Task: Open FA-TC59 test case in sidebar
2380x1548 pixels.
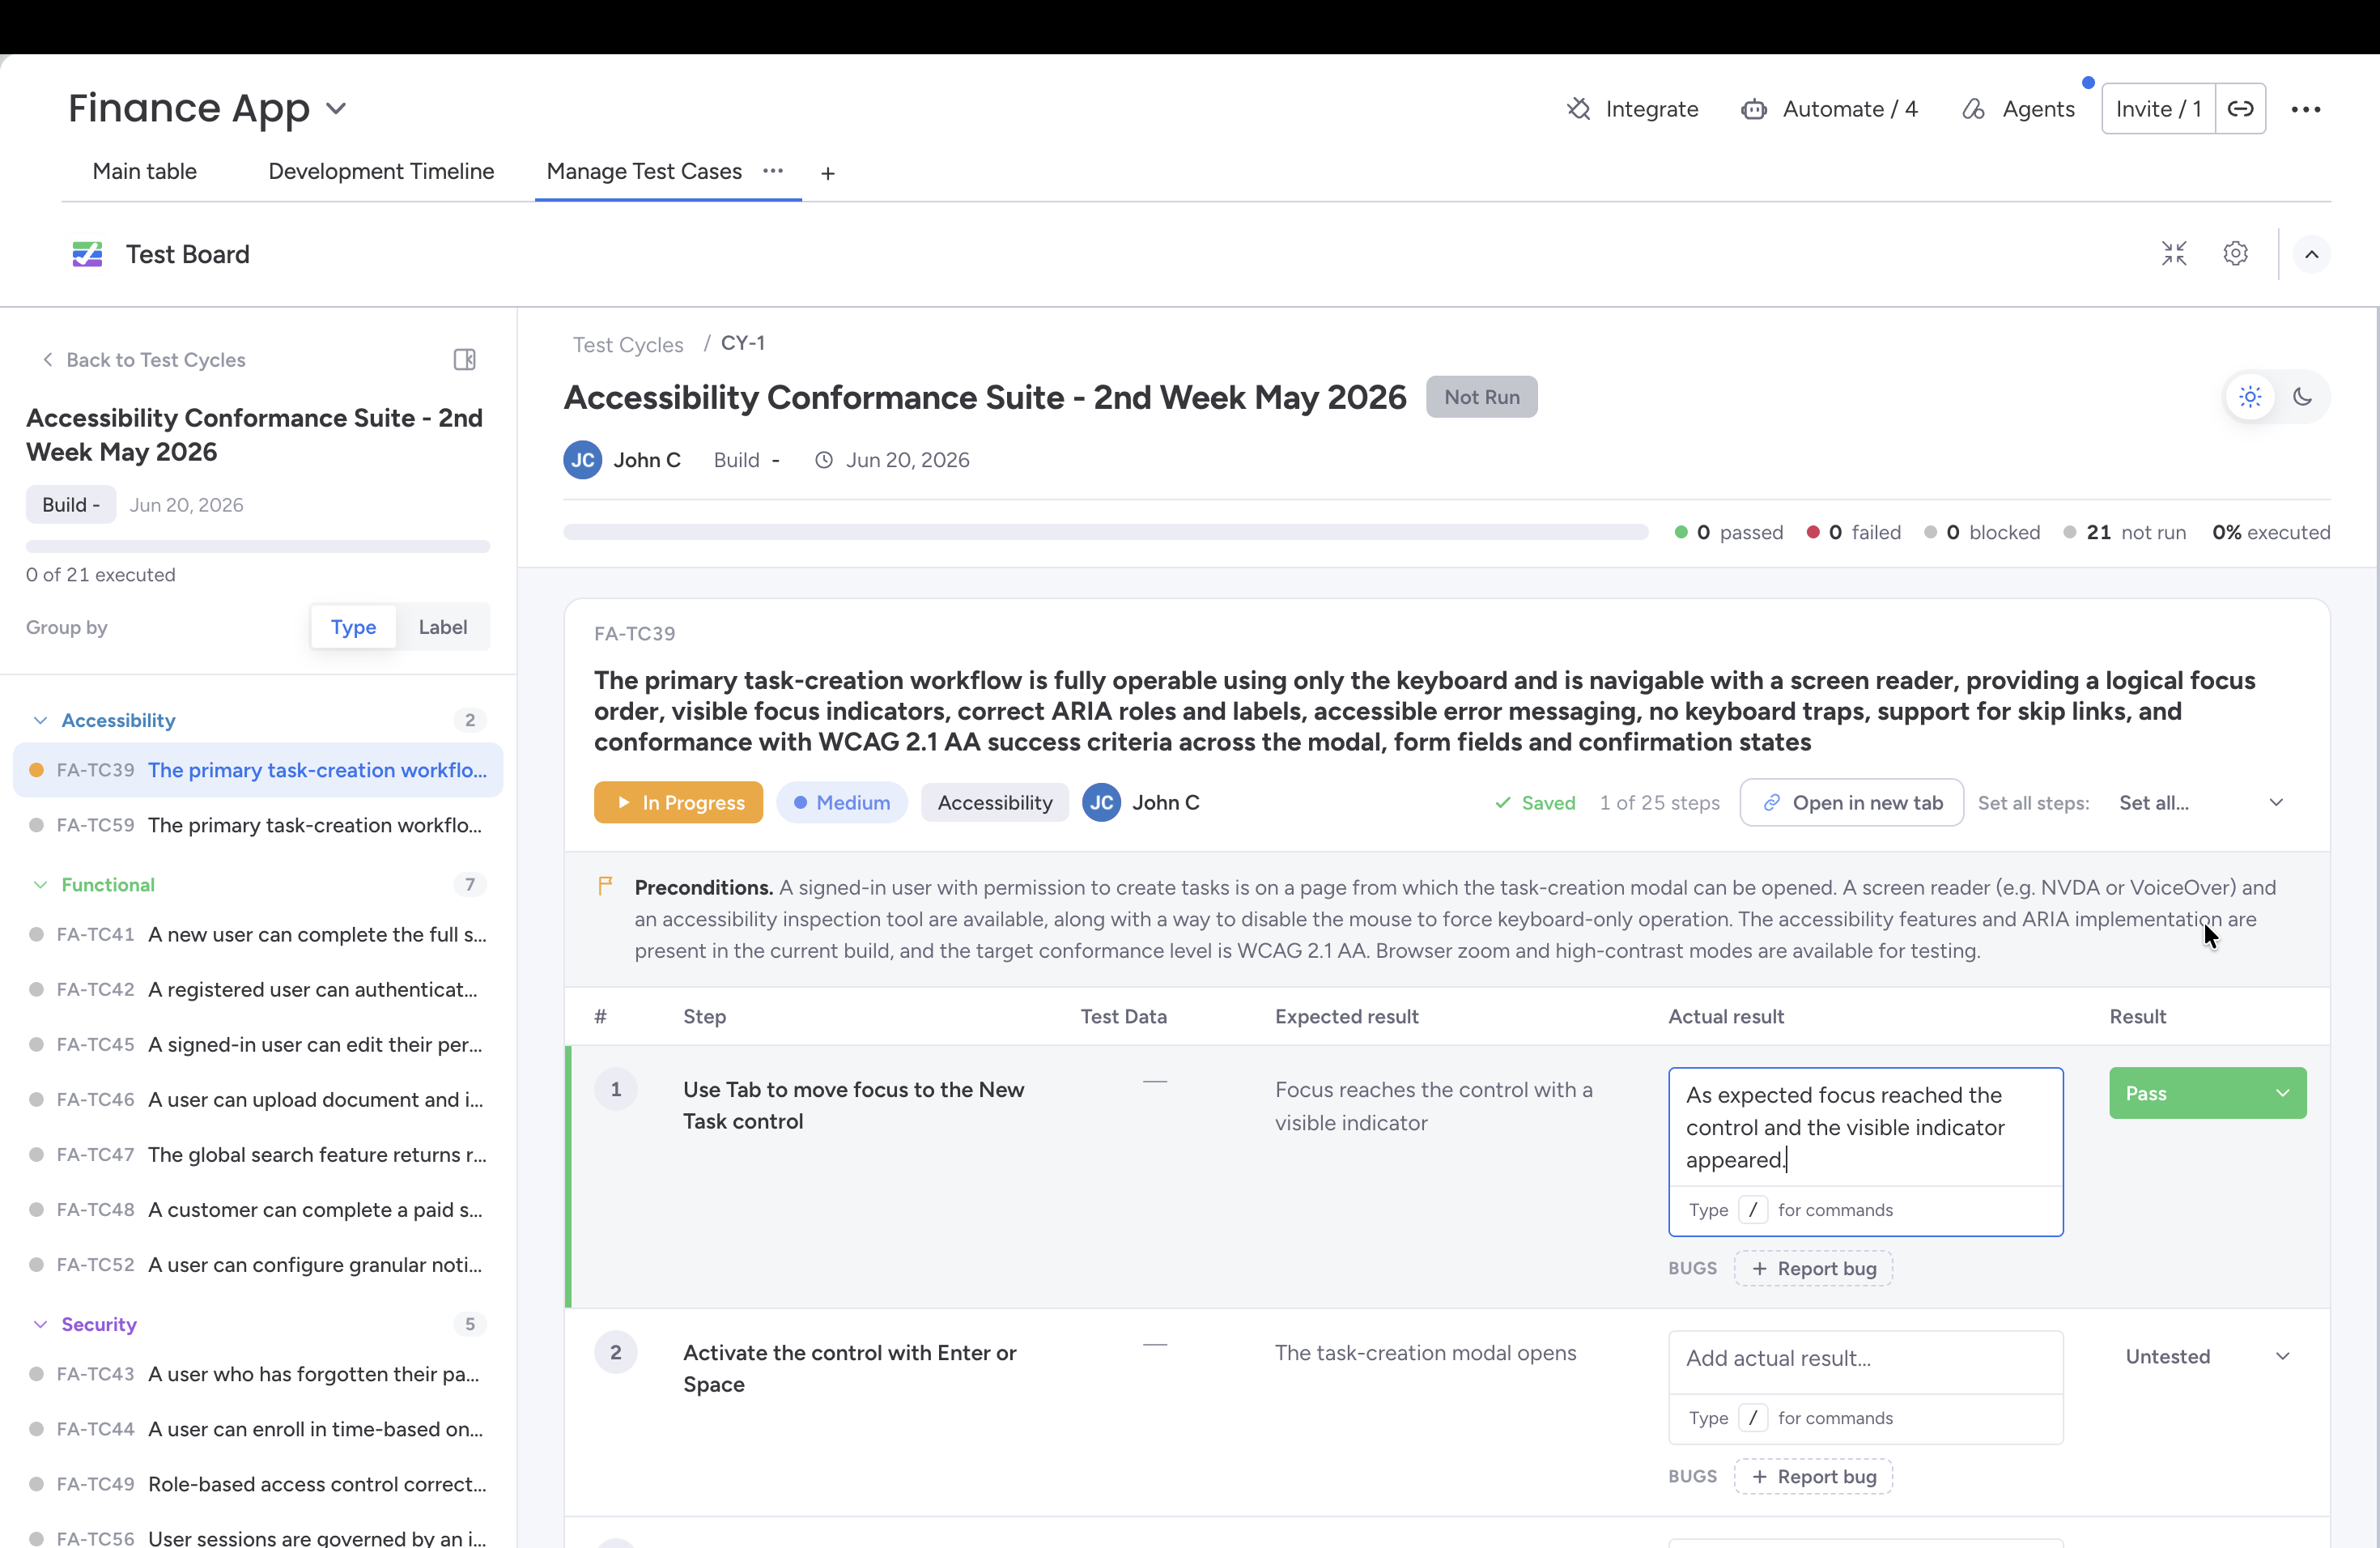Action: point(258,825)
